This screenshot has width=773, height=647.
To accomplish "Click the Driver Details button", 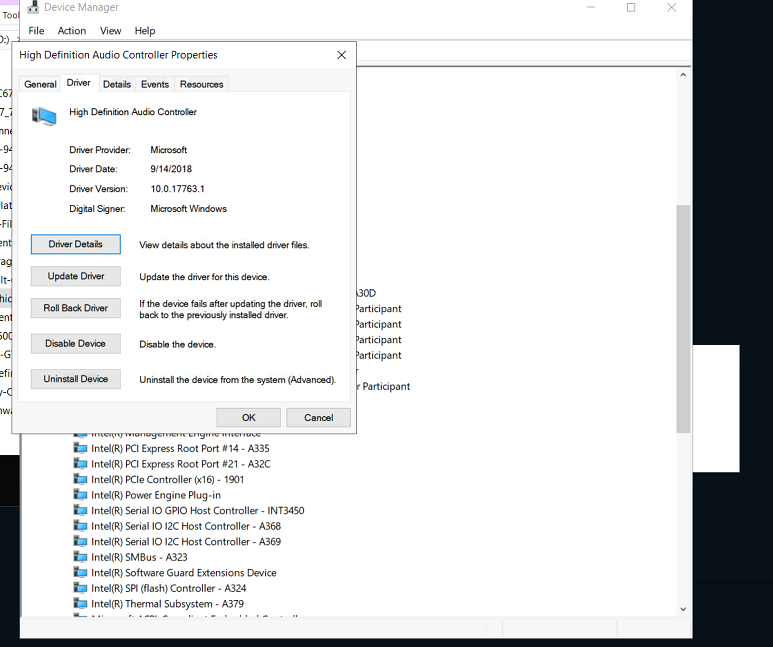I will pyautogui.click(x=75, y=244).
